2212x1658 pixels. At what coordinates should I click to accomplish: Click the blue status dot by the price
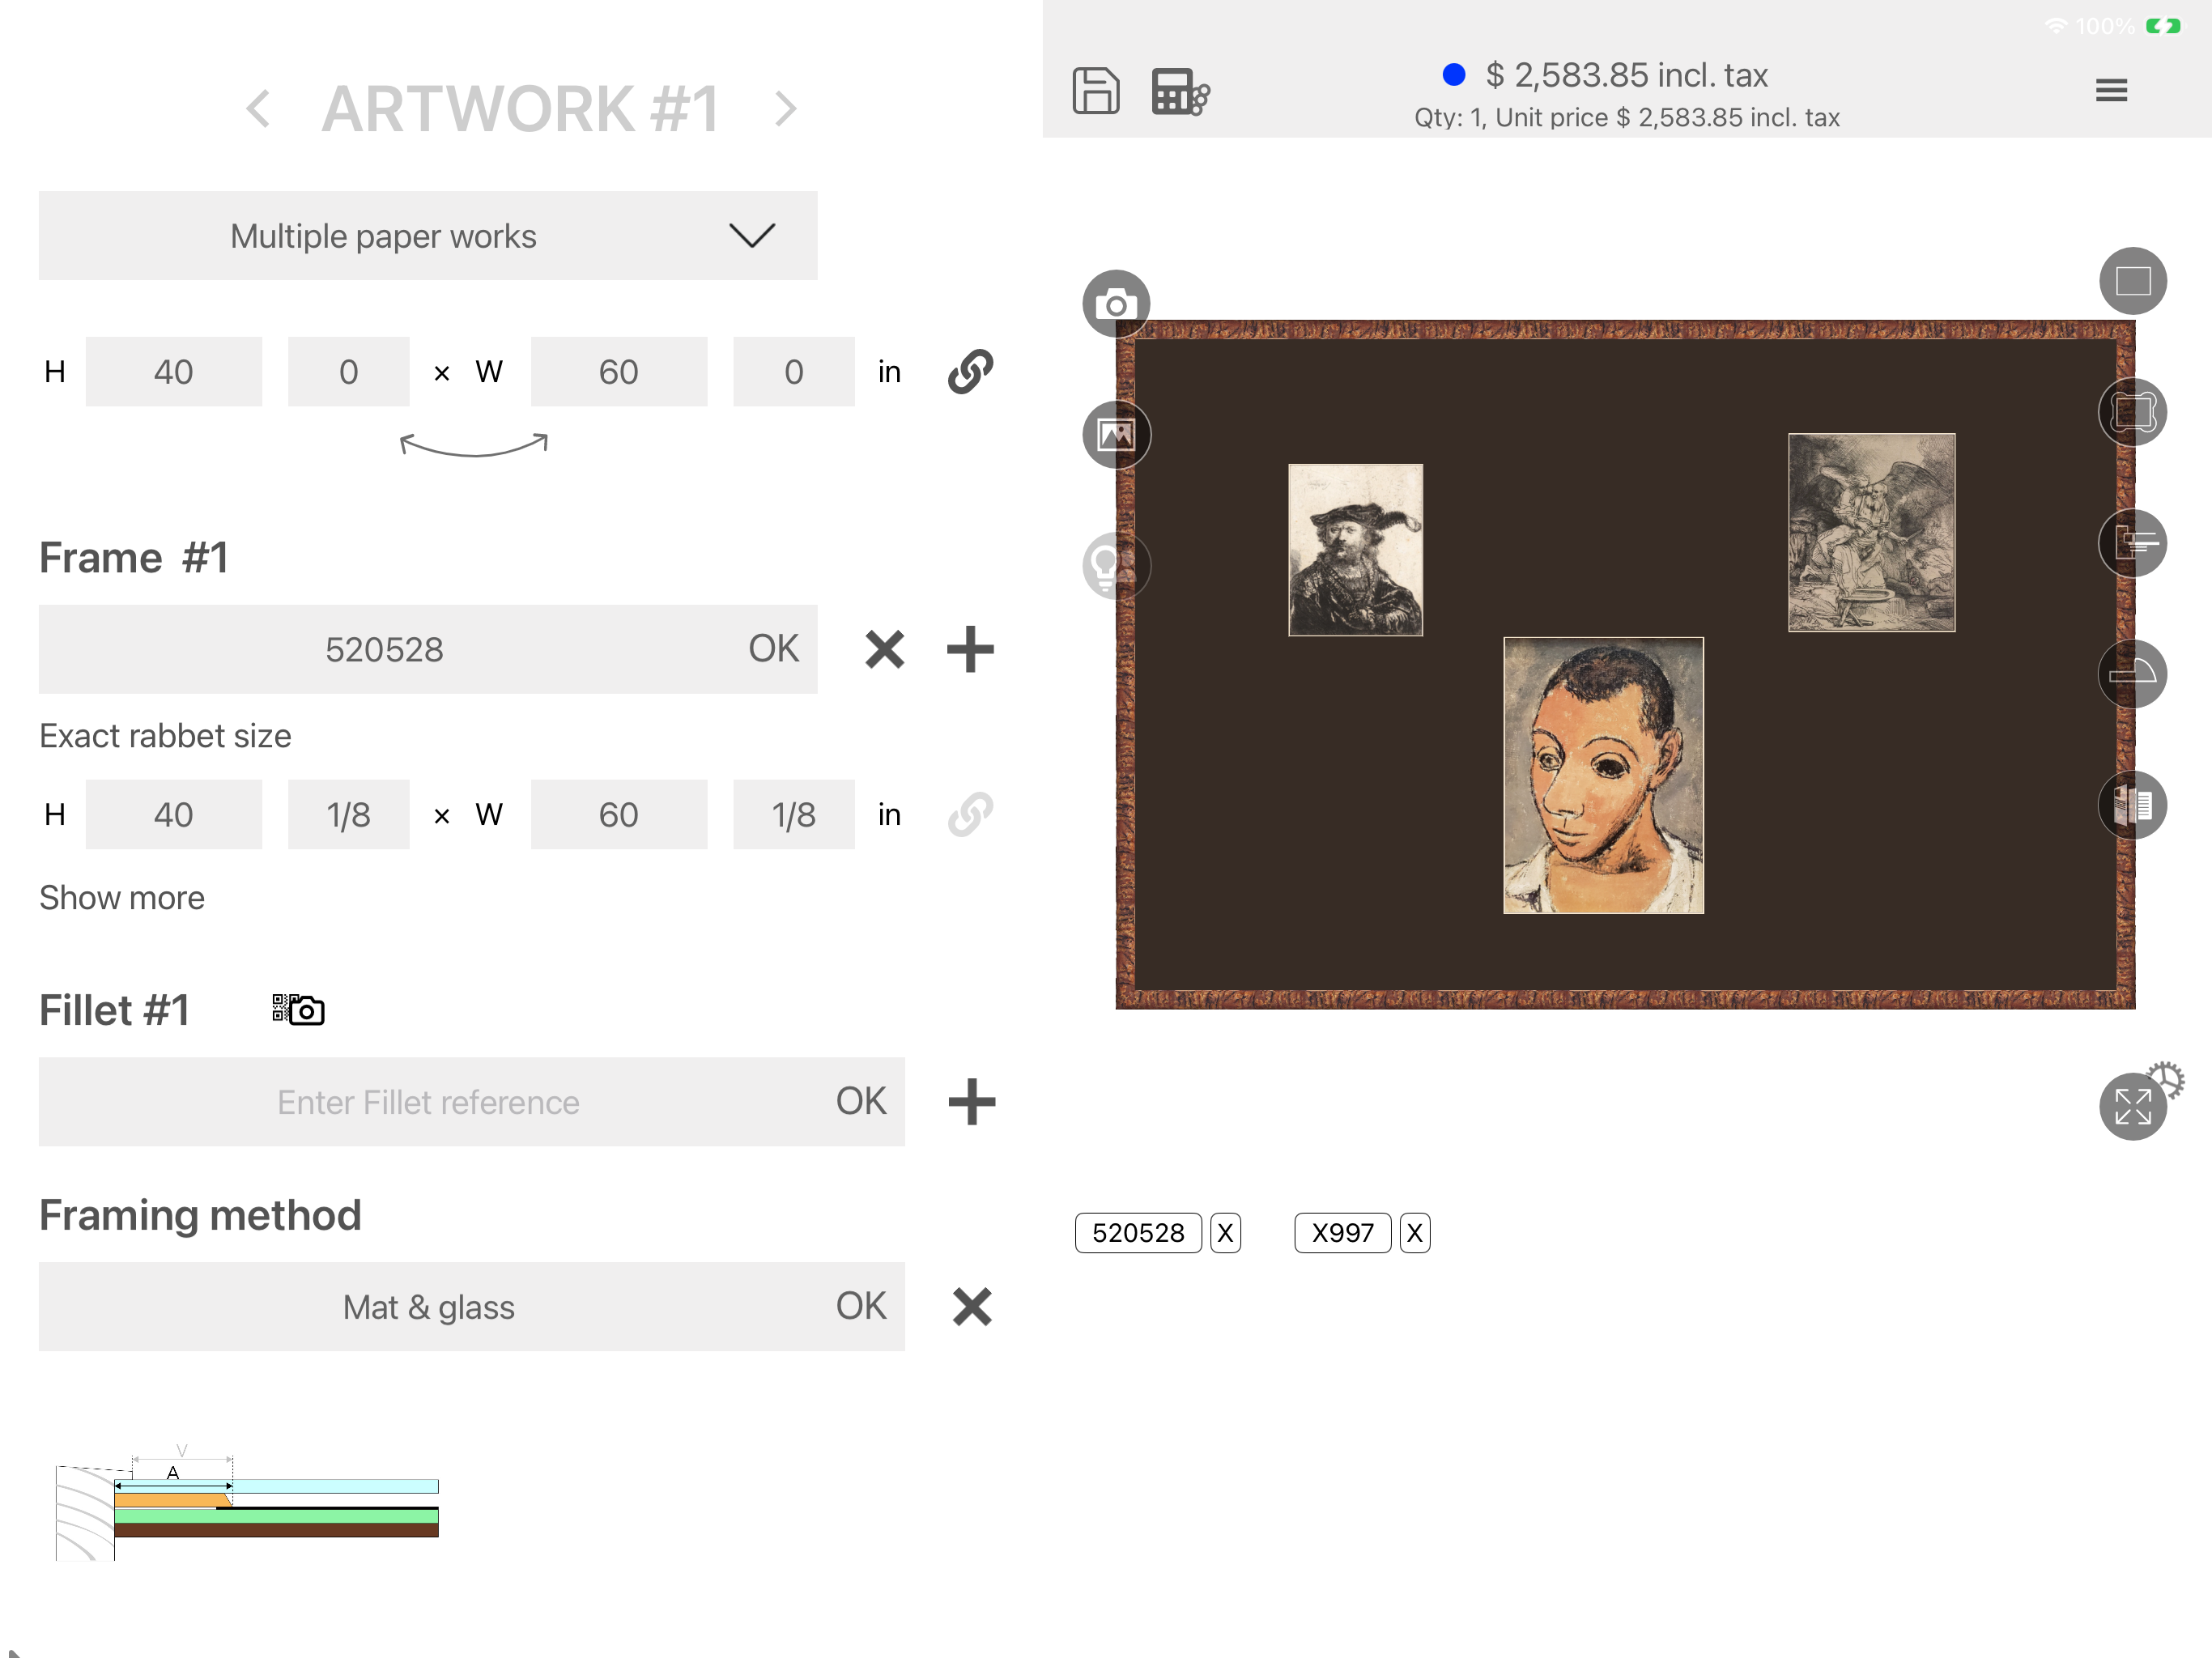coord(1454,75)
